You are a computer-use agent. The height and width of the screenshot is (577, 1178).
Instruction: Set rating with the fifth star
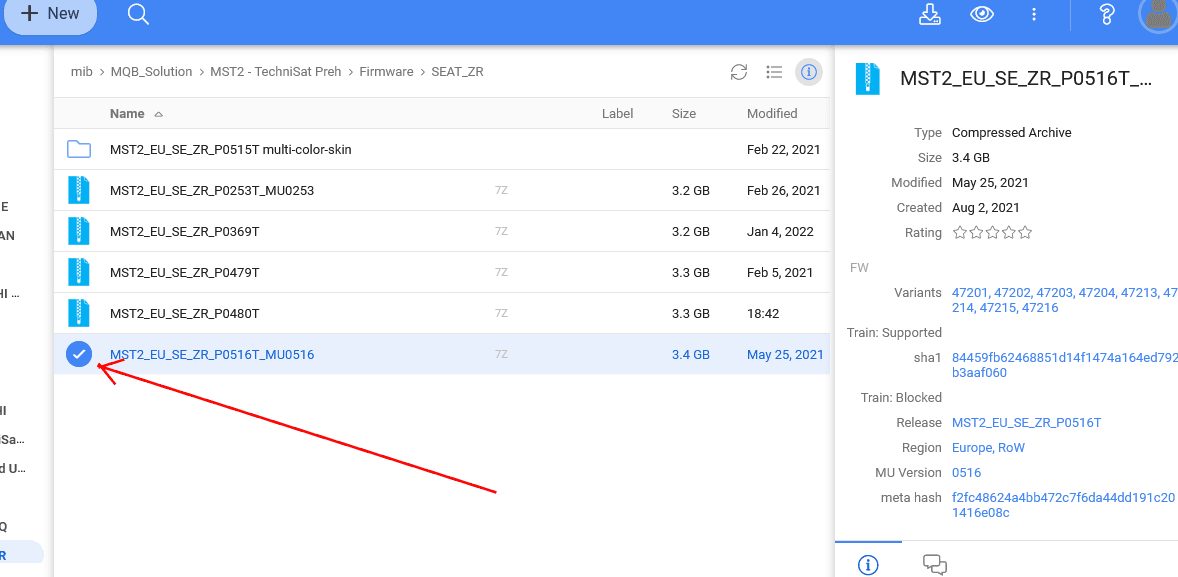[1024, 233]
